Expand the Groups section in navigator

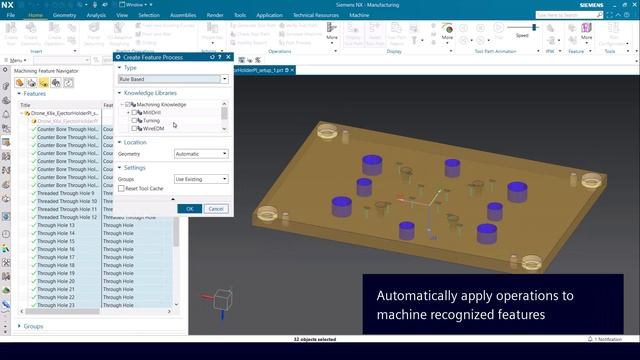19,326
